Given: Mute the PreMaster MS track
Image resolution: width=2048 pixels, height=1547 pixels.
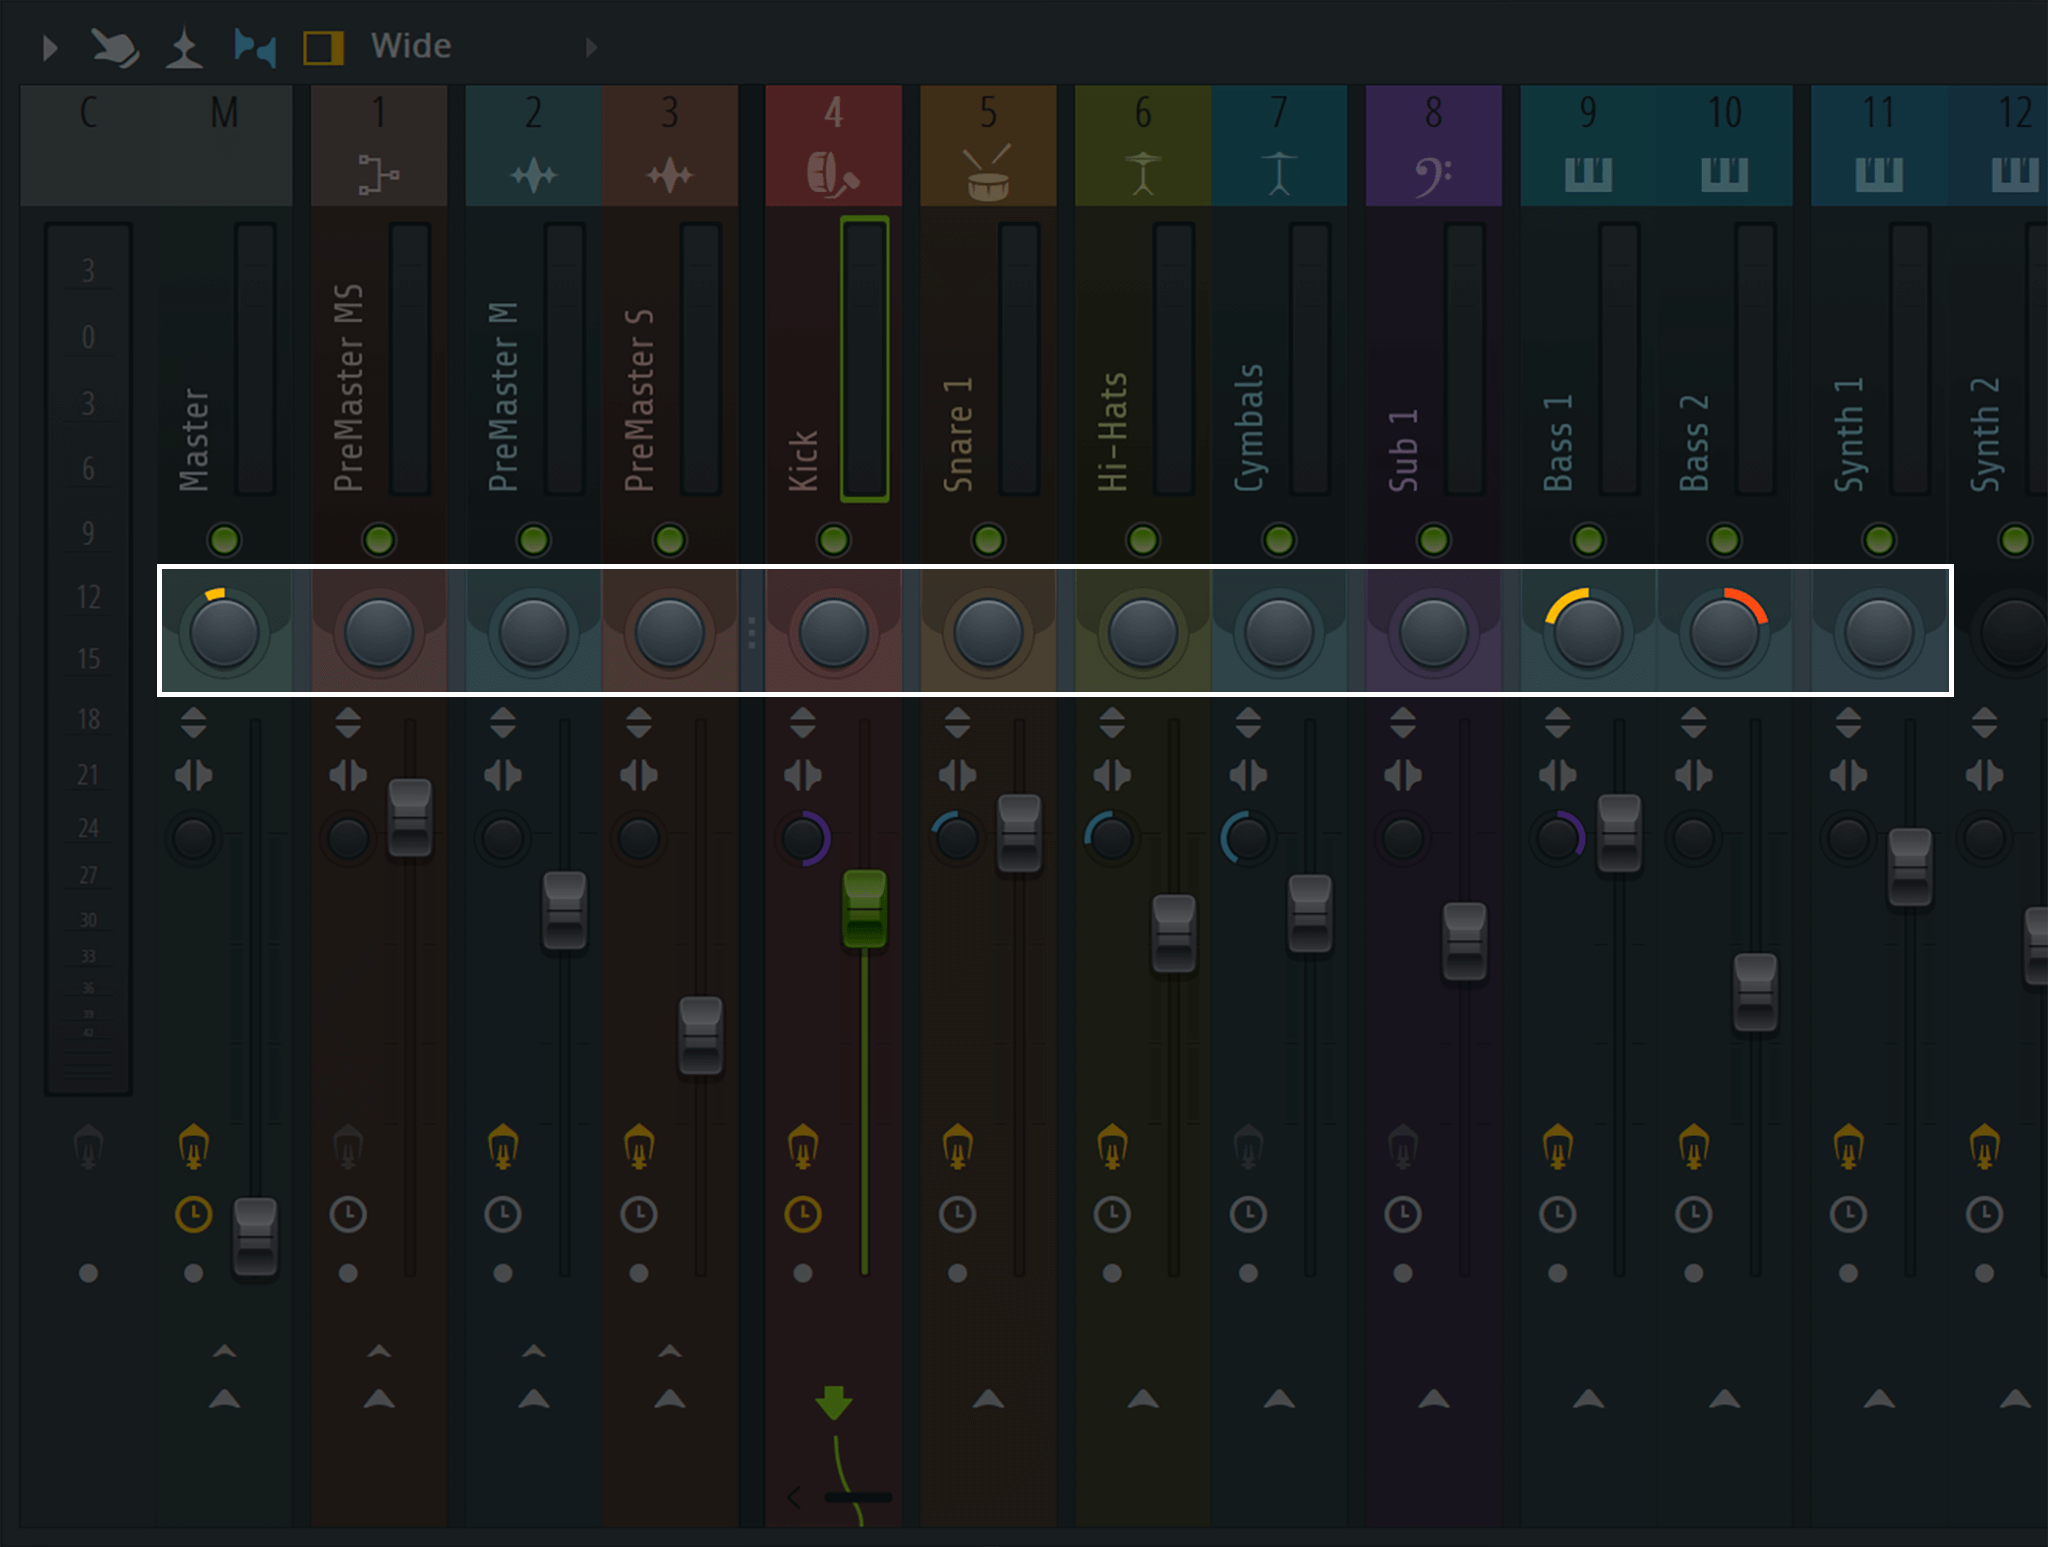Looking at the screenshot, I should click(378, 540).
